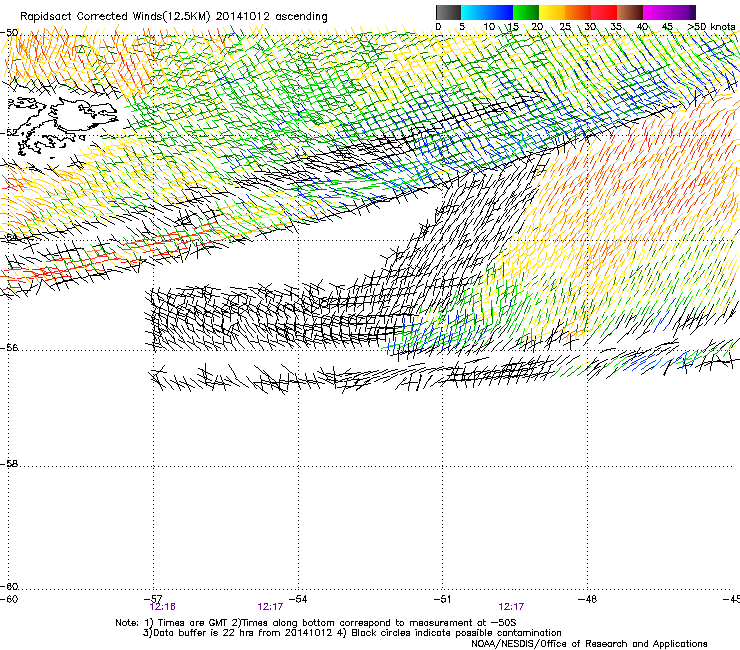
Task: Click the magenta 40–45 knots legend segment
Action: [656, 12]
